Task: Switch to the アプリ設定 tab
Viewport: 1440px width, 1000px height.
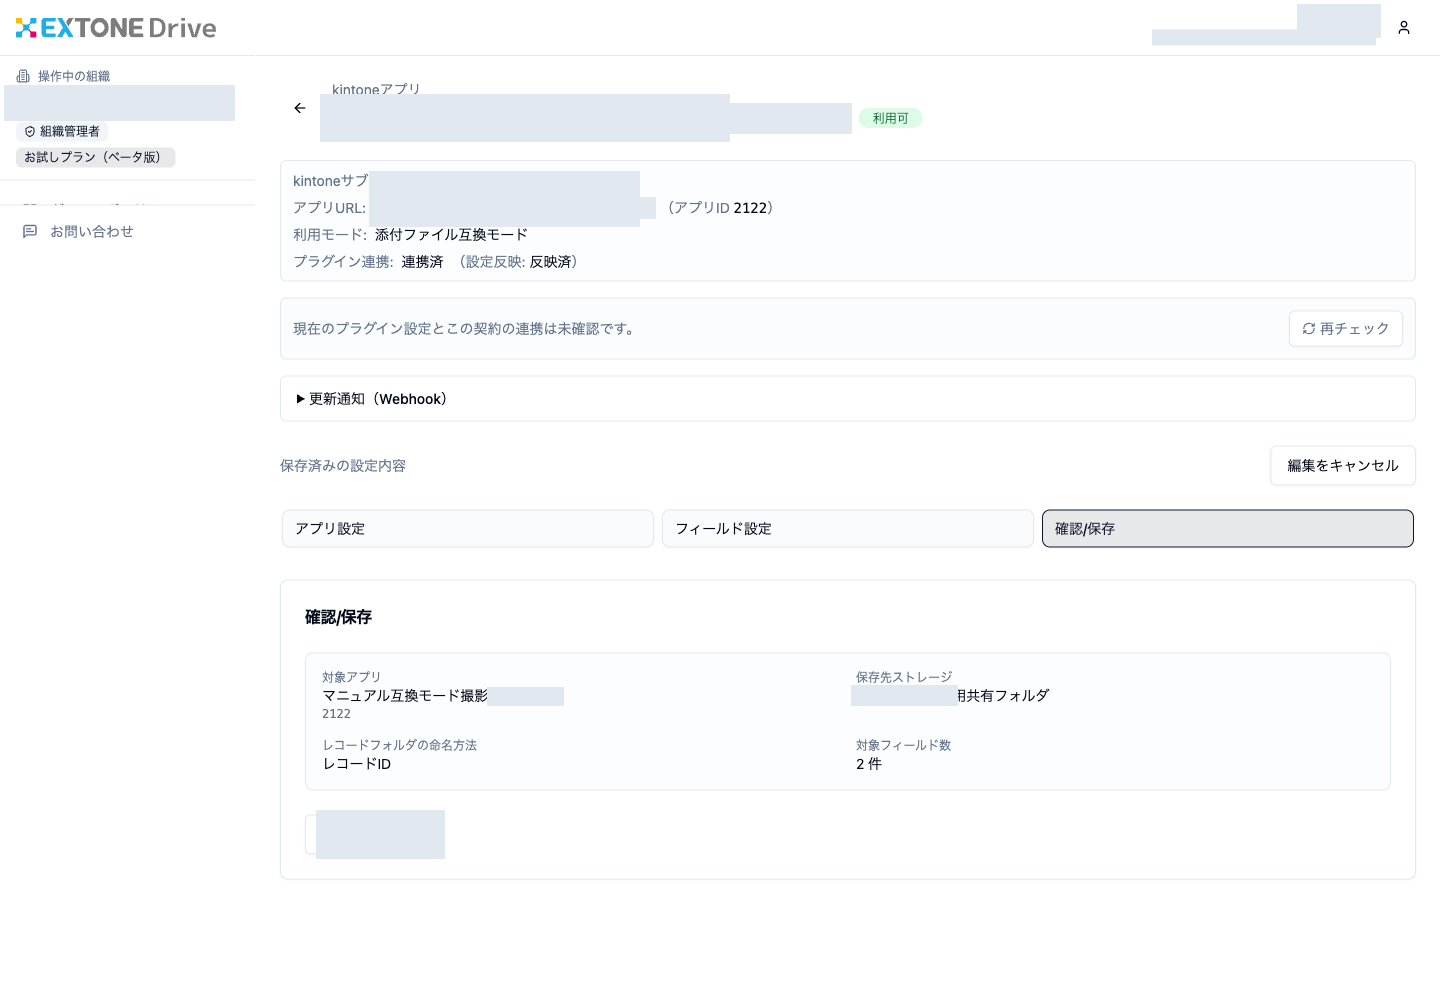Action: coord(468,529)
